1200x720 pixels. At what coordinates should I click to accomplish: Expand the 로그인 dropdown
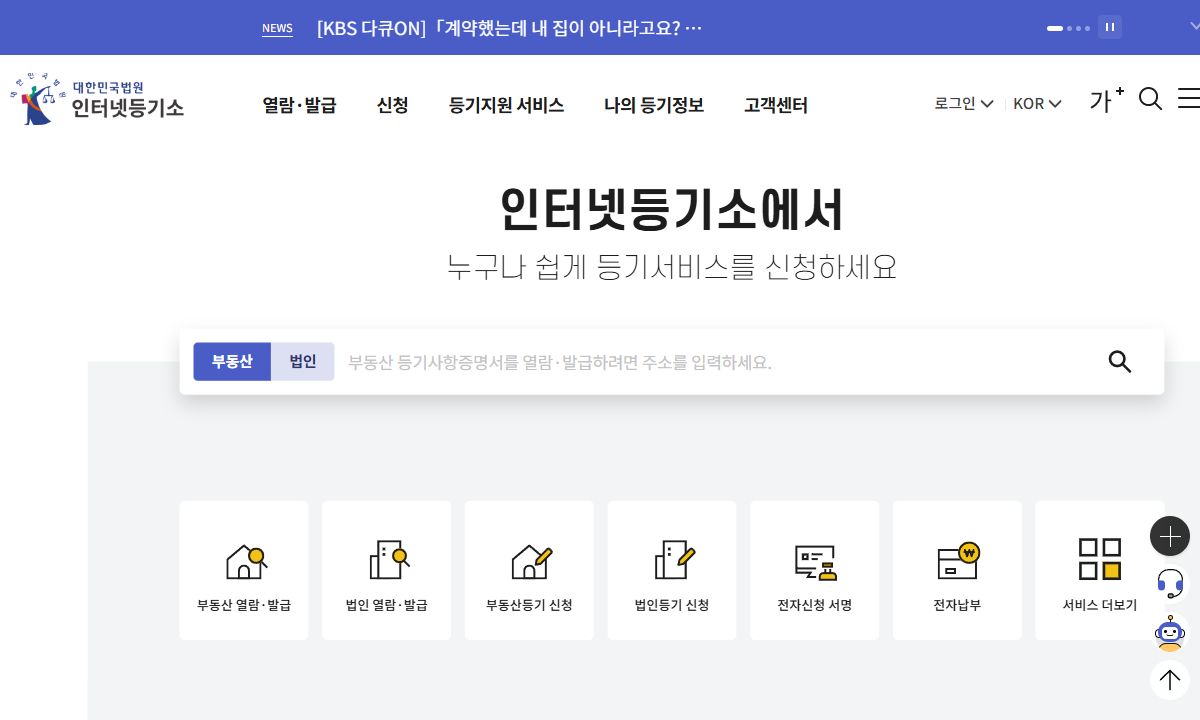click(964, 103)
